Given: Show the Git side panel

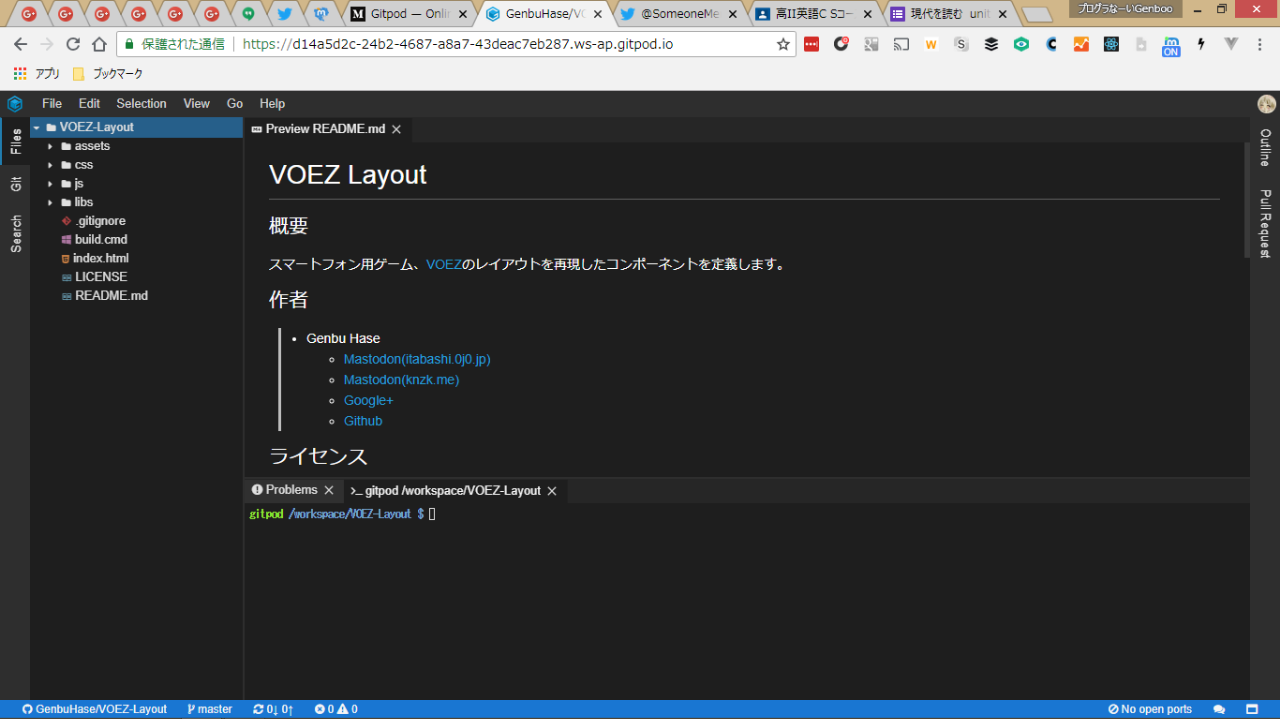Looking at the screenshot, I should tap(16, 184).
